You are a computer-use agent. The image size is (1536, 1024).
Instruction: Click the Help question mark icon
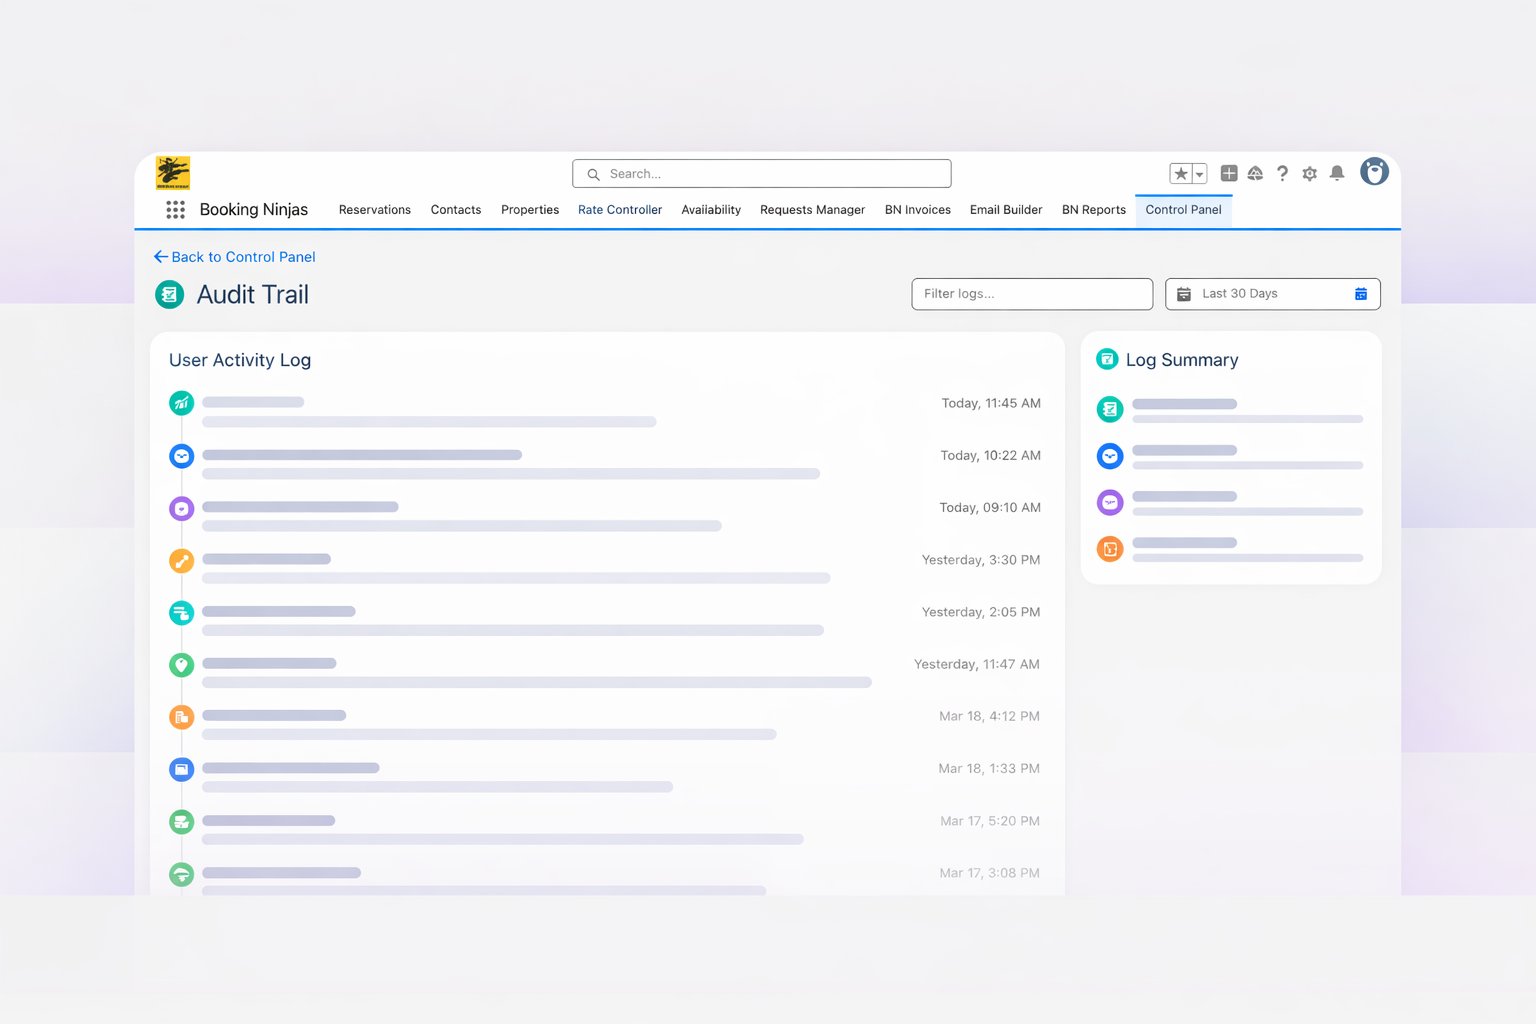1283,173
